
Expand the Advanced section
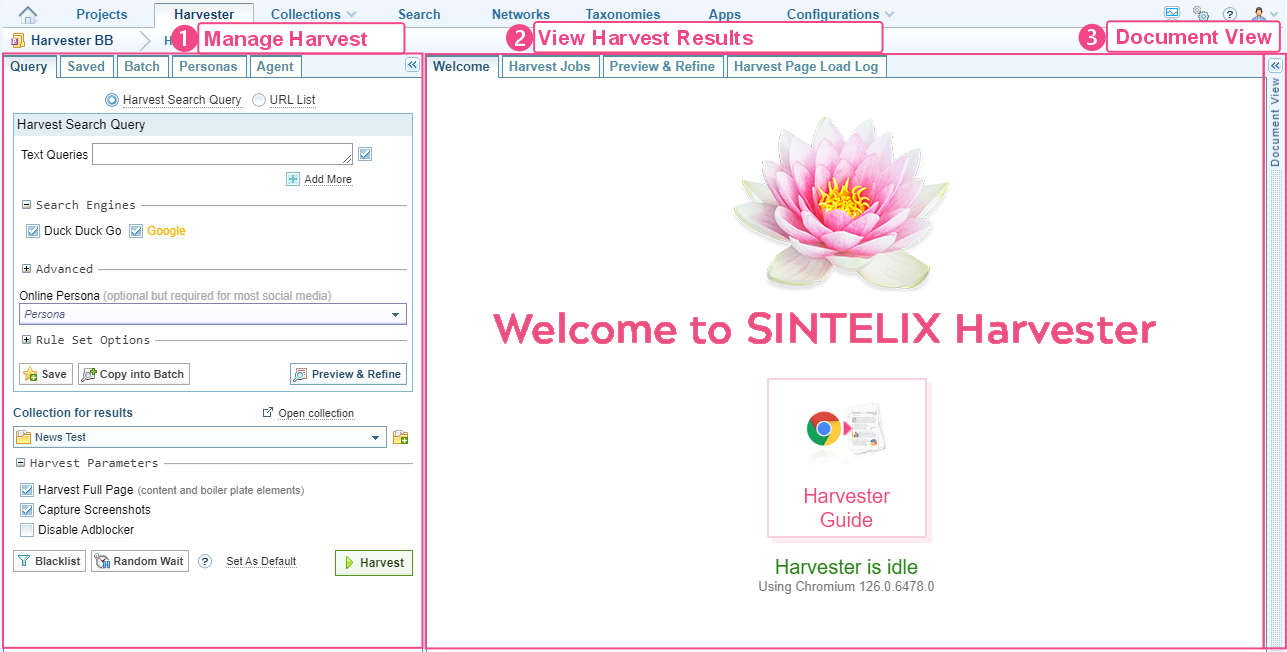[x=26, y=269]
